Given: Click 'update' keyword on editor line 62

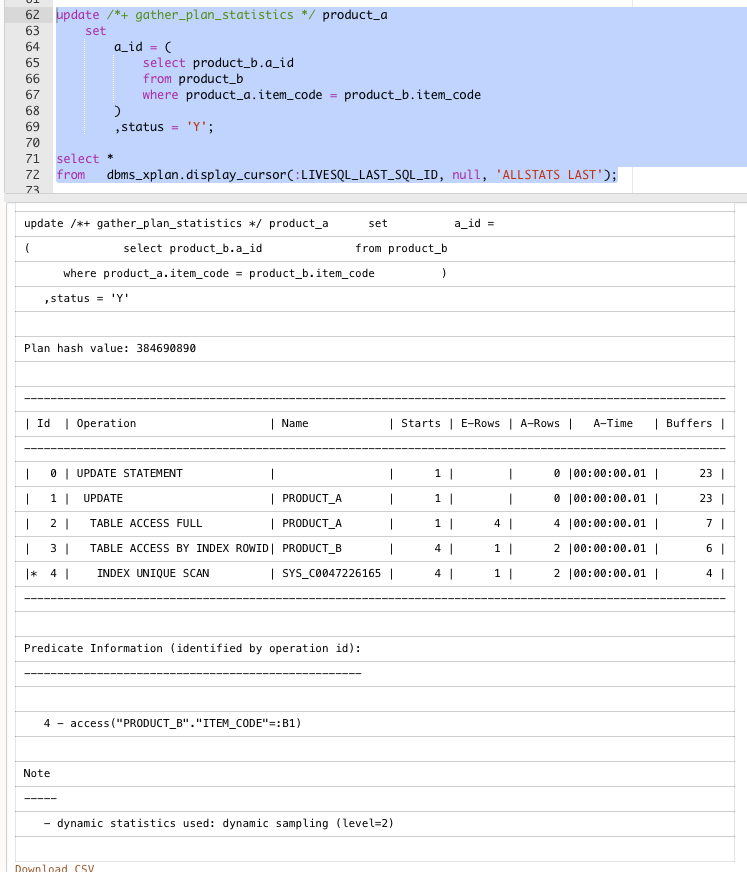Looking at the screenshot, I should tap(78, 15).
